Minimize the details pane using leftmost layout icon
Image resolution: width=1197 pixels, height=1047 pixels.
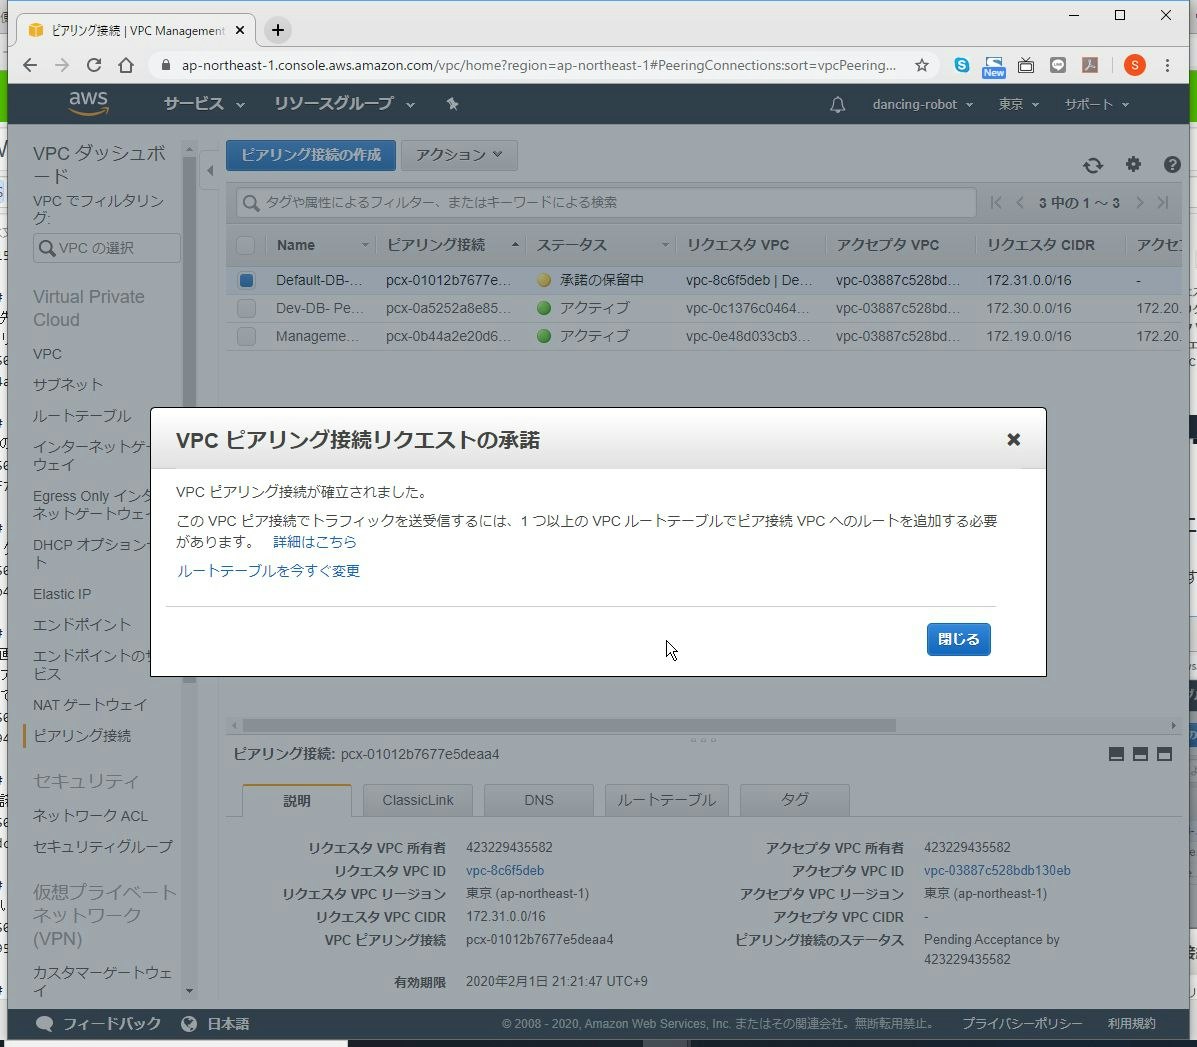point(1116,754)
